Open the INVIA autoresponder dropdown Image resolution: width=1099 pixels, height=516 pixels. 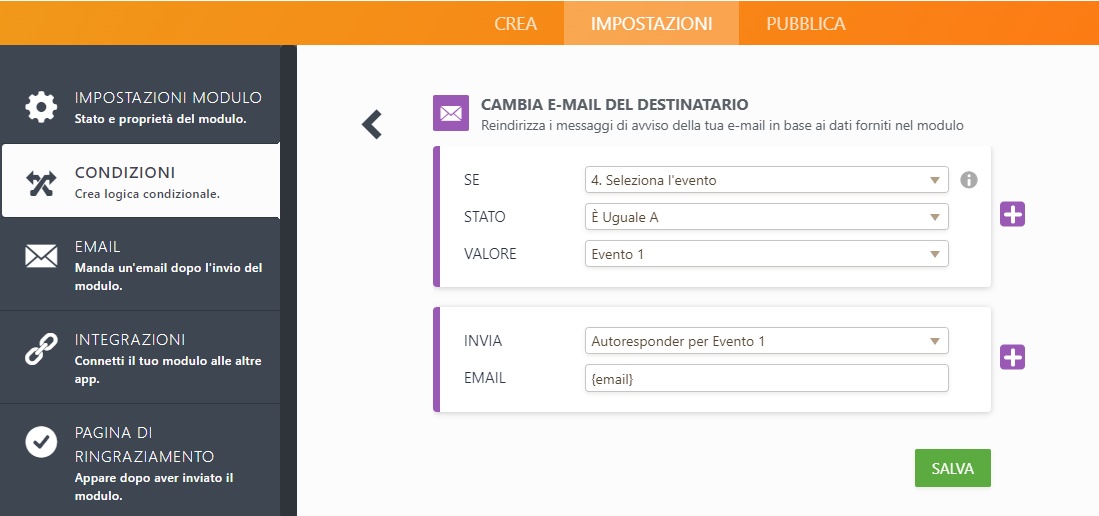(x=766, y=341)
